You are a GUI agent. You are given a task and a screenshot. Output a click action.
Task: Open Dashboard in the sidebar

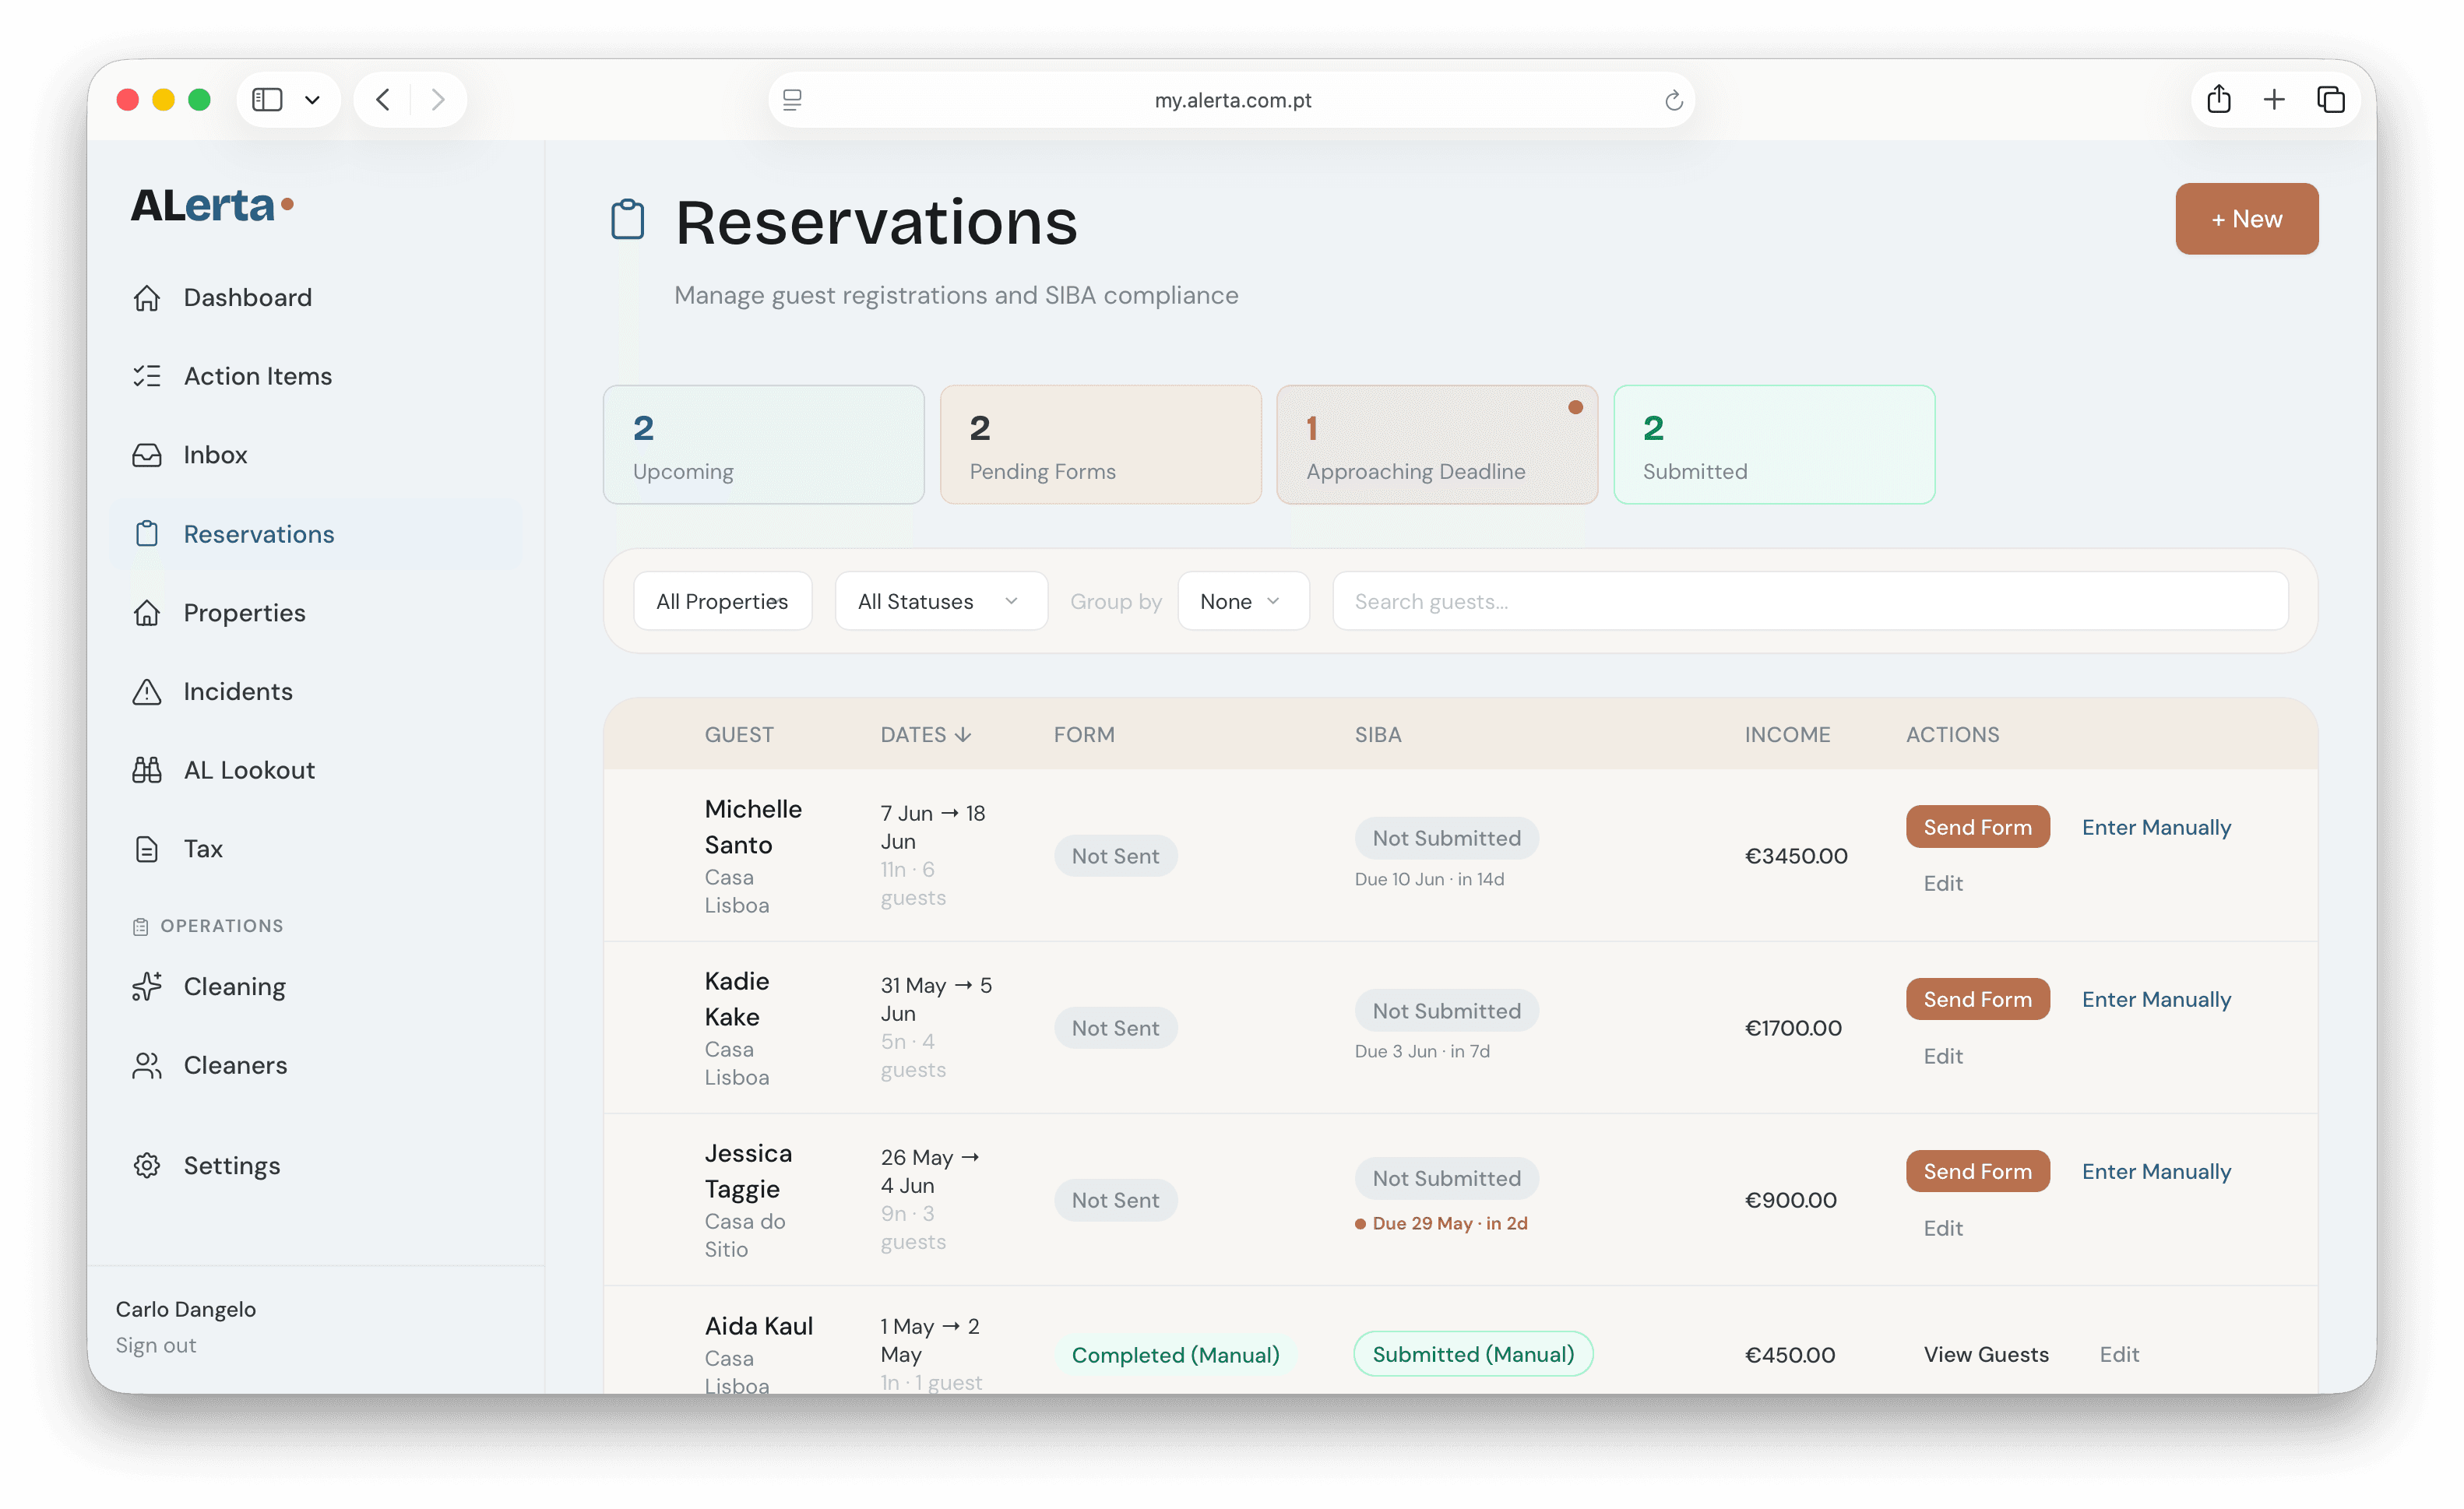click(x=316, y=298)
